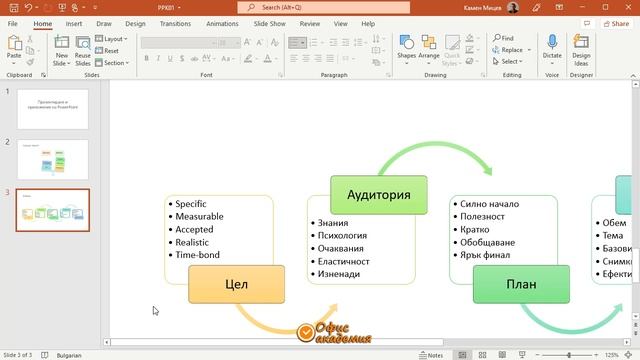
Task: Open Arrange options
Action: click(429, 50)
